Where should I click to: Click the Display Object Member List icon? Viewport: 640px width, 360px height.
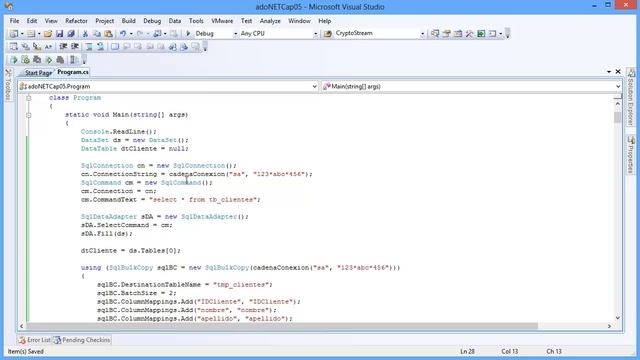14,47
